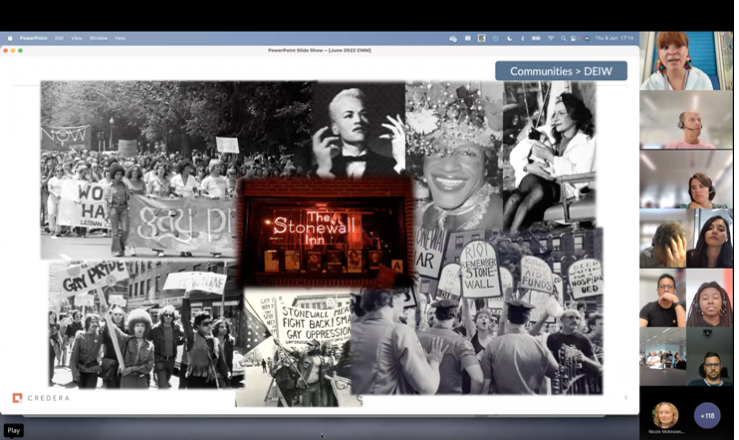The width and height of the screenshot is (739, 440).
Task: Select the red-haired presenter video tile
Action: click(686, 60)
